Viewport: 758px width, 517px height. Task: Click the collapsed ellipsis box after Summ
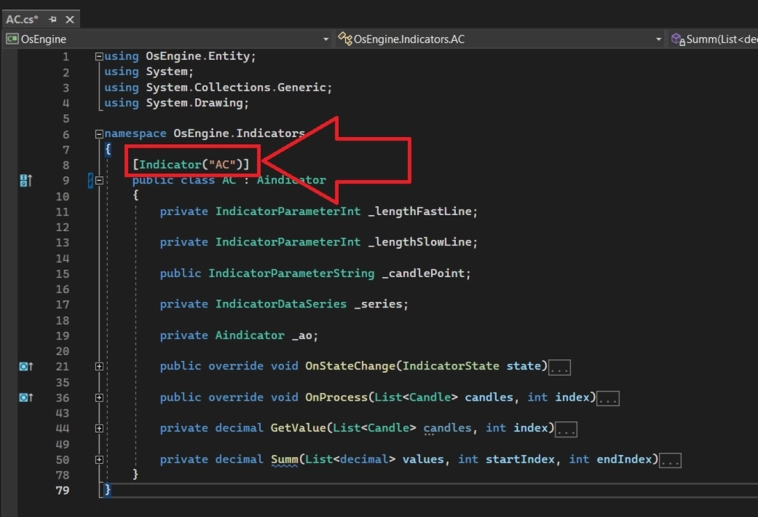[x=671, y=460]
